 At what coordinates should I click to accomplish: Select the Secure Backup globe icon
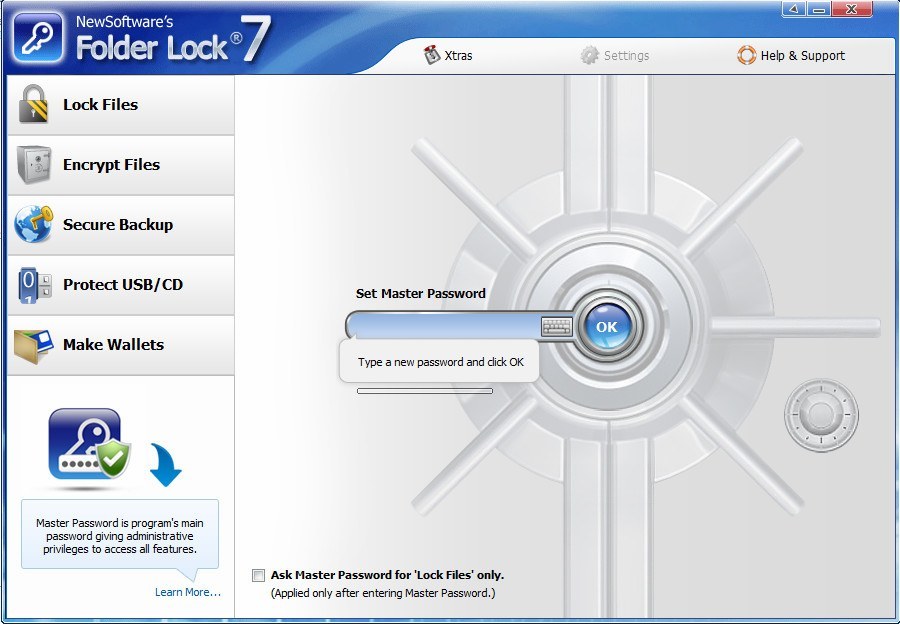(x=31, y=224)
